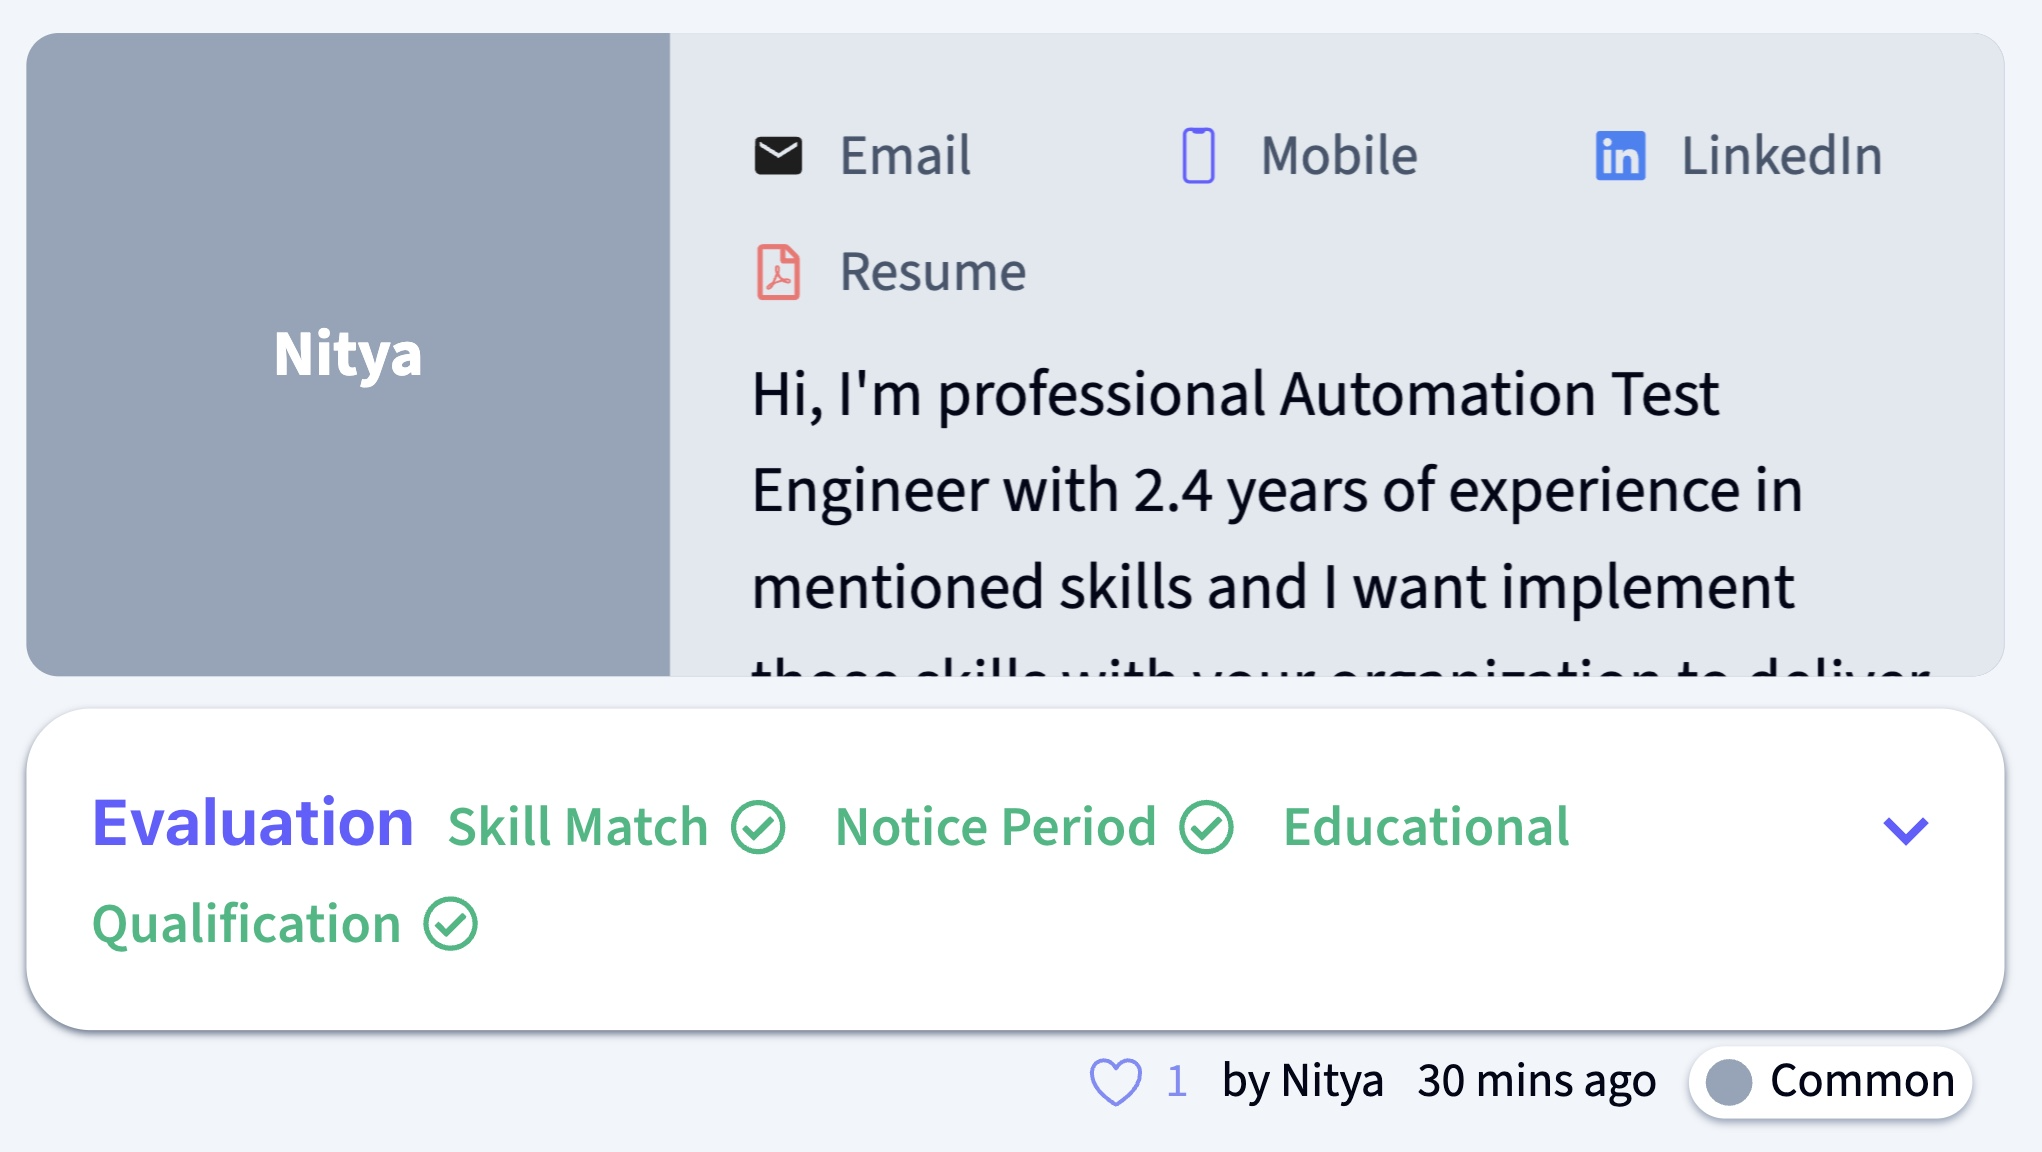Click the Nitya profile name panel

[348, 354]
